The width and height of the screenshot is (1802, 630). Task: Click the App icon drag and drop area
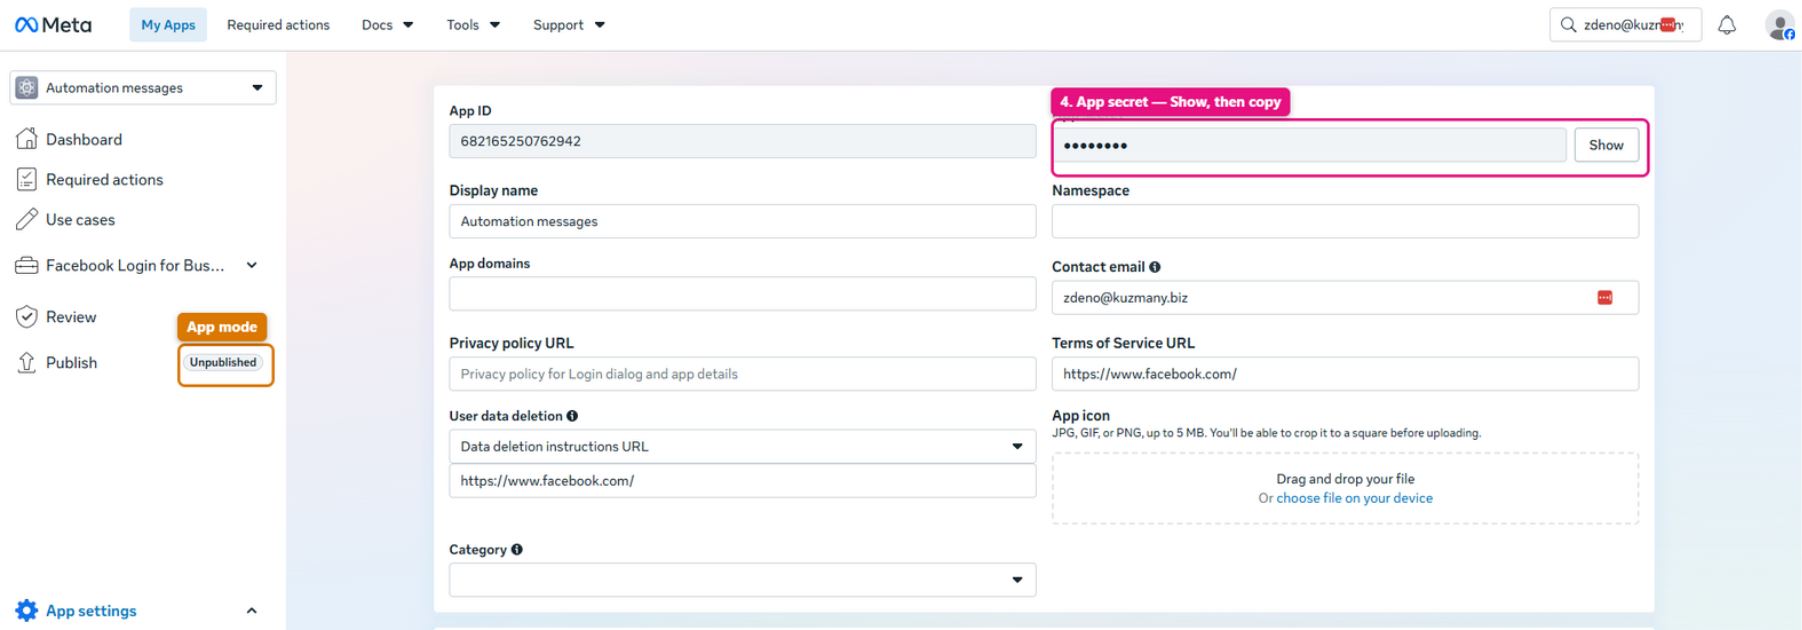[1345, 488]
